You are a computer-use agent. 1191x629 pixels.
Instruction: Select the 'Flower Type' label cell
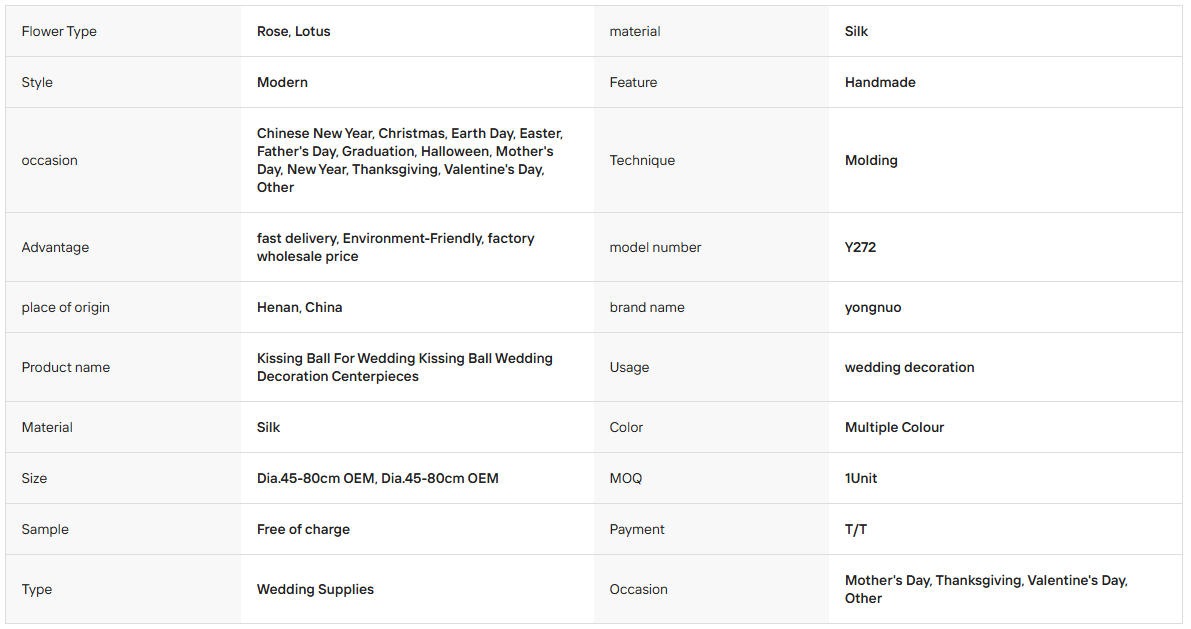[x=123, y=31]
